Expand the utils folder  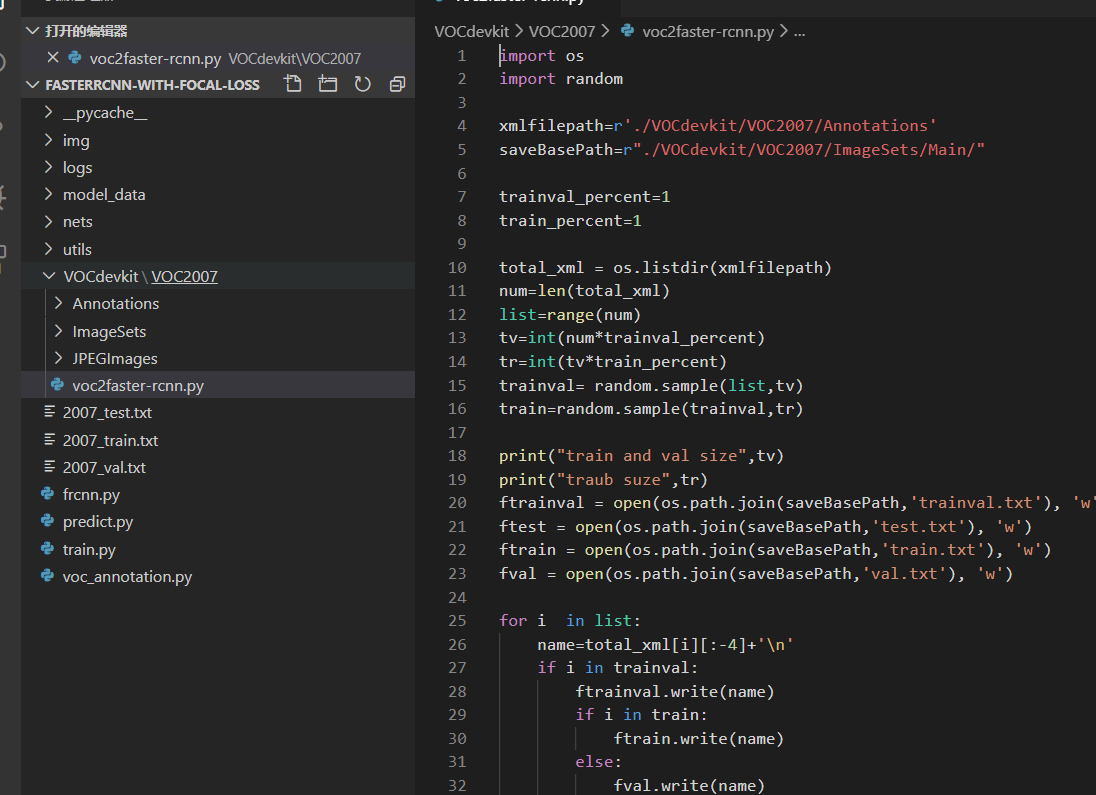[x=48, y=249]
